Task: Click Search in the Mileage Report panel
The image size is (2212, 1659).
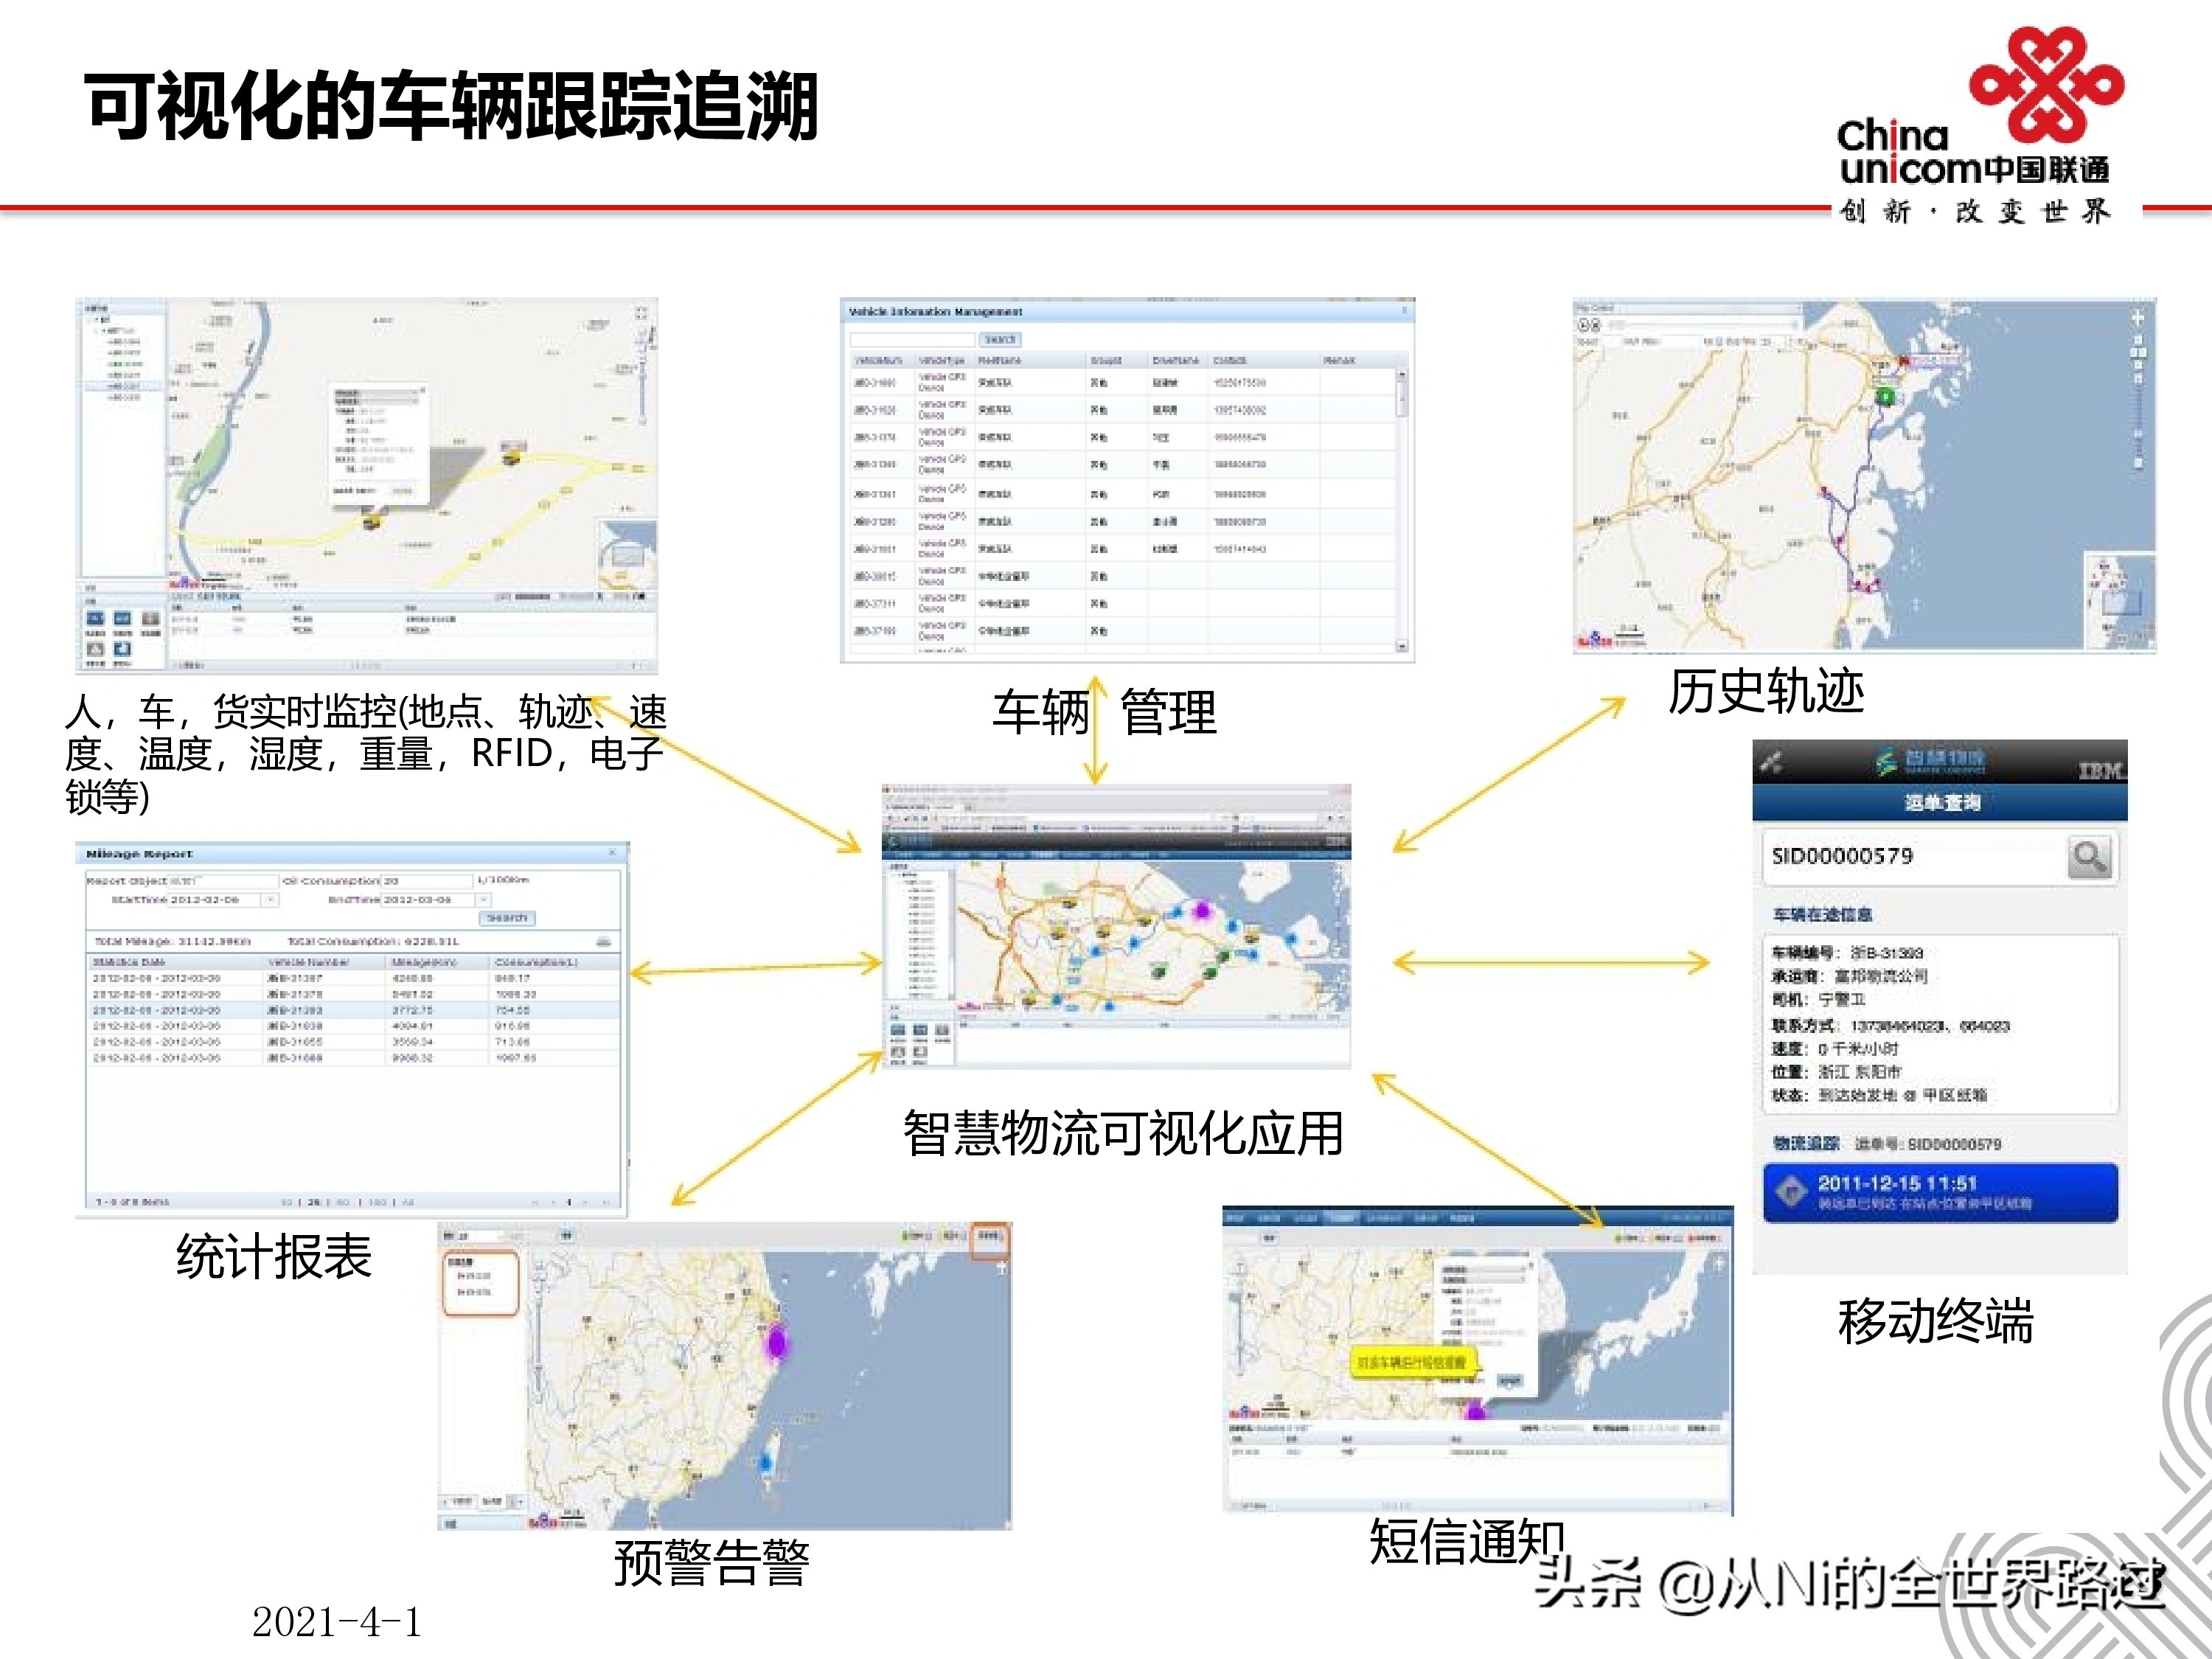Action: coord(508,919)
